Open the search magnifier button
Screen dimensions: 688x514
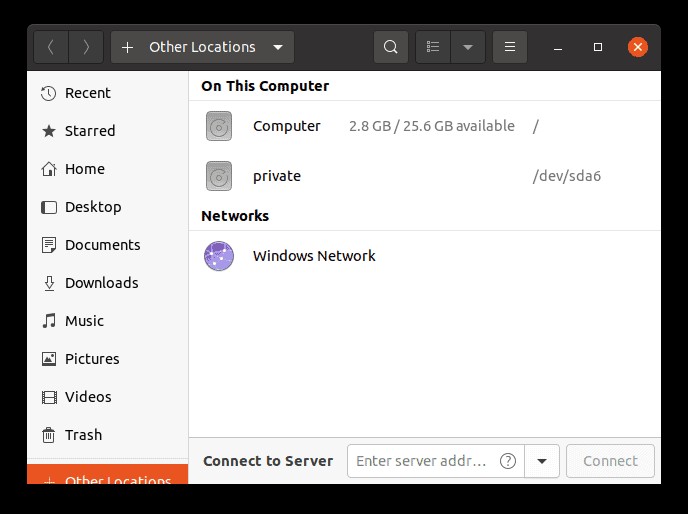[391, 47]
